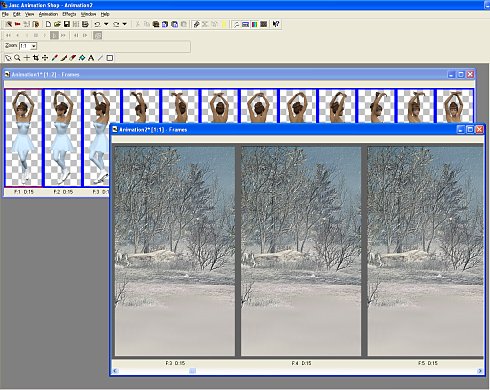Select the Line tool
This screenshot has height=390, width=490.
click(x=100, y=58)
